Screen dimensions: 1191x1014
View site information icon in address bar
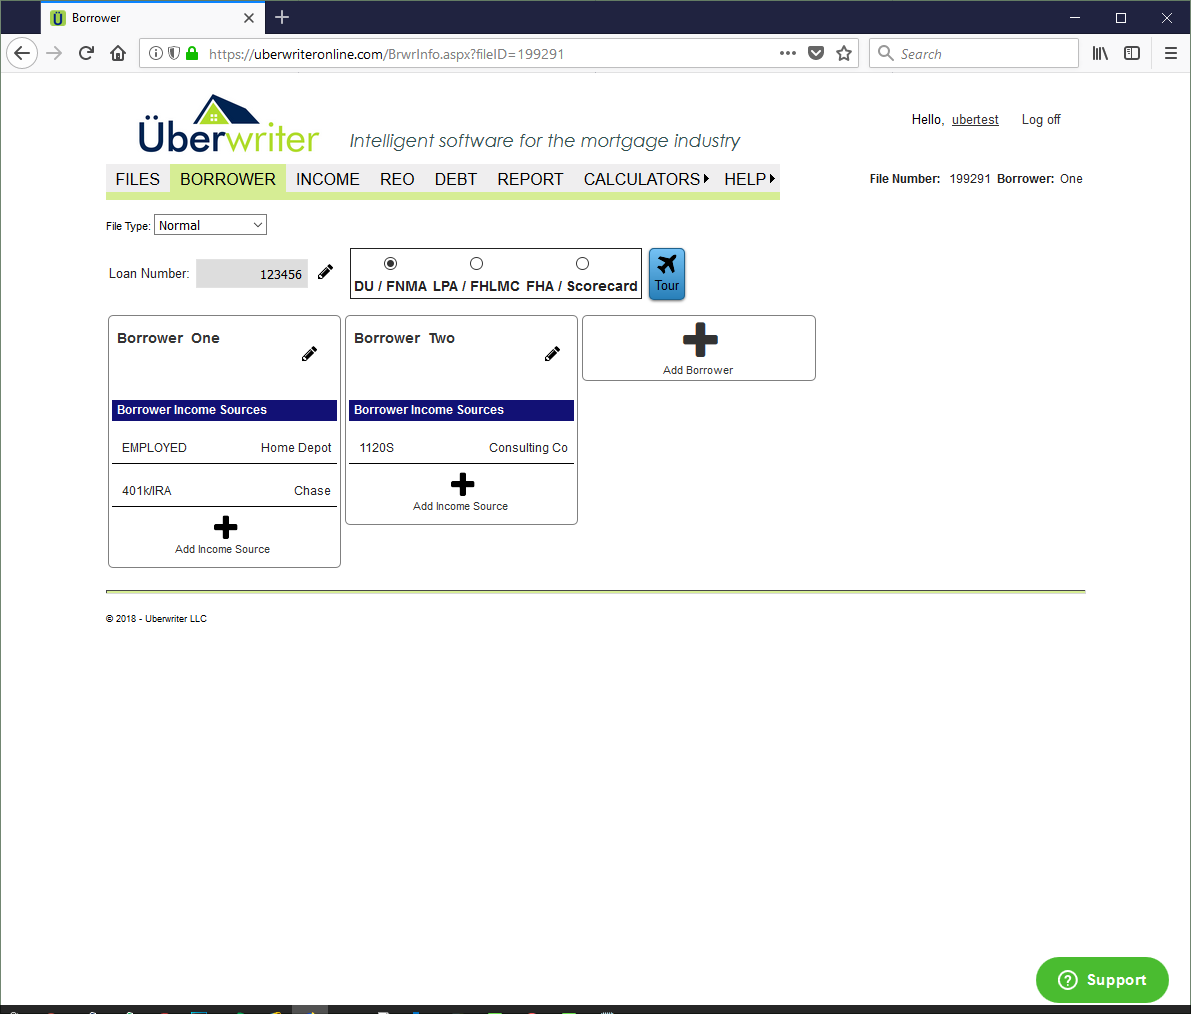tap(155, 53)
